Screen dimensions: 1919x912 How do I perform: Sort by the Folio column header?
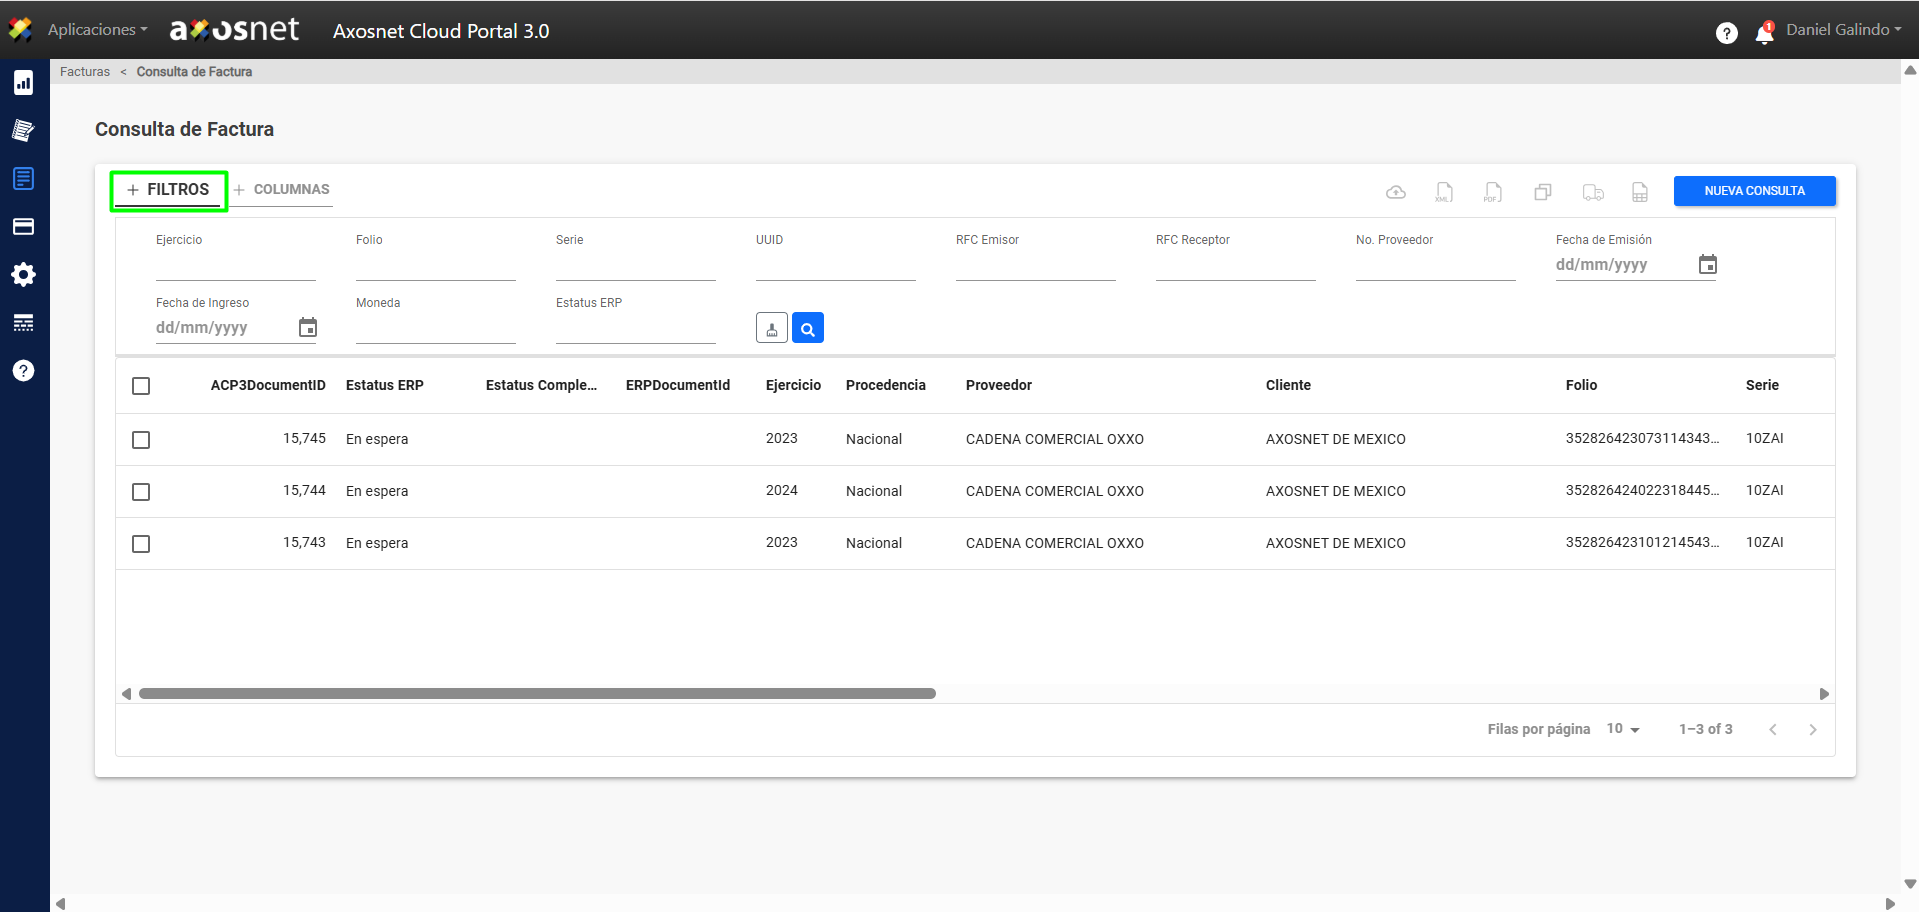(1581, 385)
